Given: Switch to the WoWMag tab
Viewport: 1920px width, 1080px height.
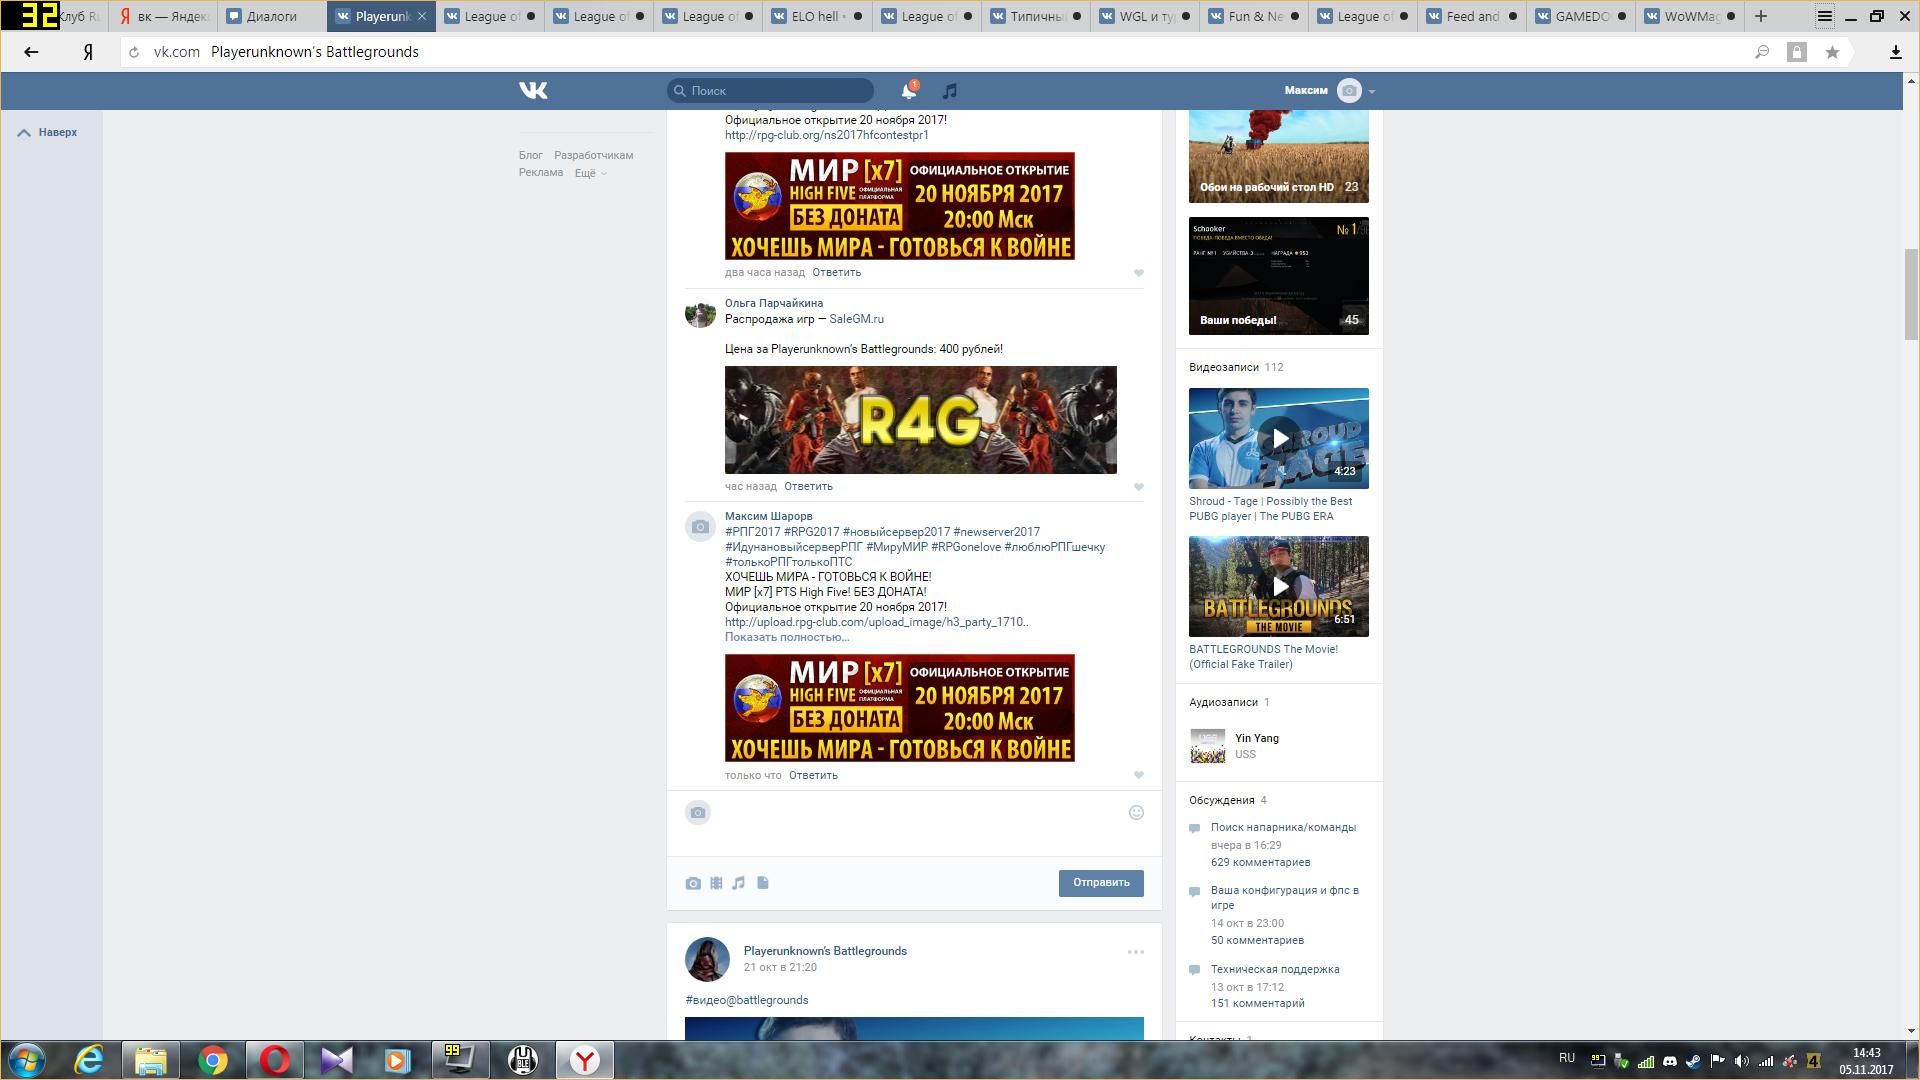Looking at the screenshot, I should click(x=1692, y=16).
